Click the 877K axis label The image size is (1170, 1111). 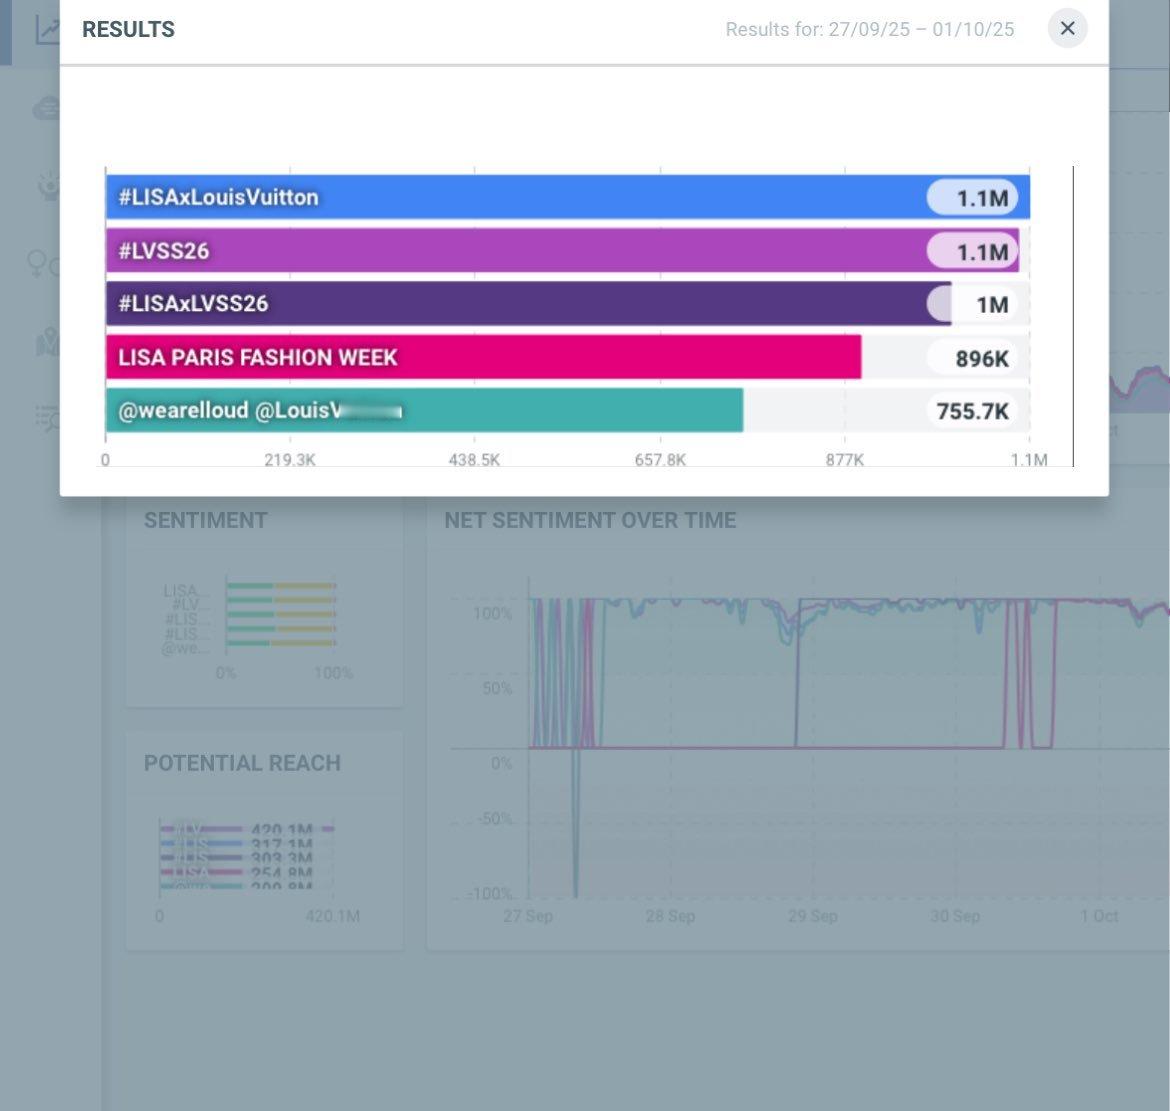coord(845,460)
